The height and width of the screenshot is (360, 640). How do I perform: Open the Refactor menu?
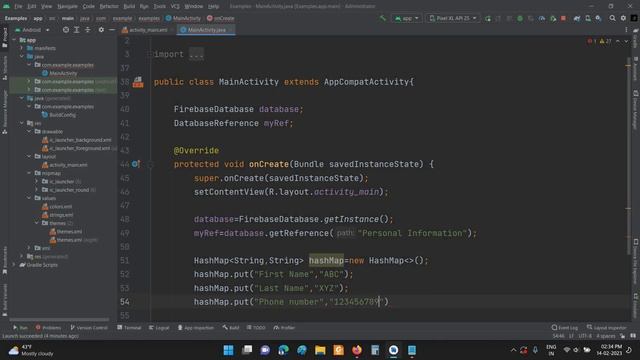(109, 6)
